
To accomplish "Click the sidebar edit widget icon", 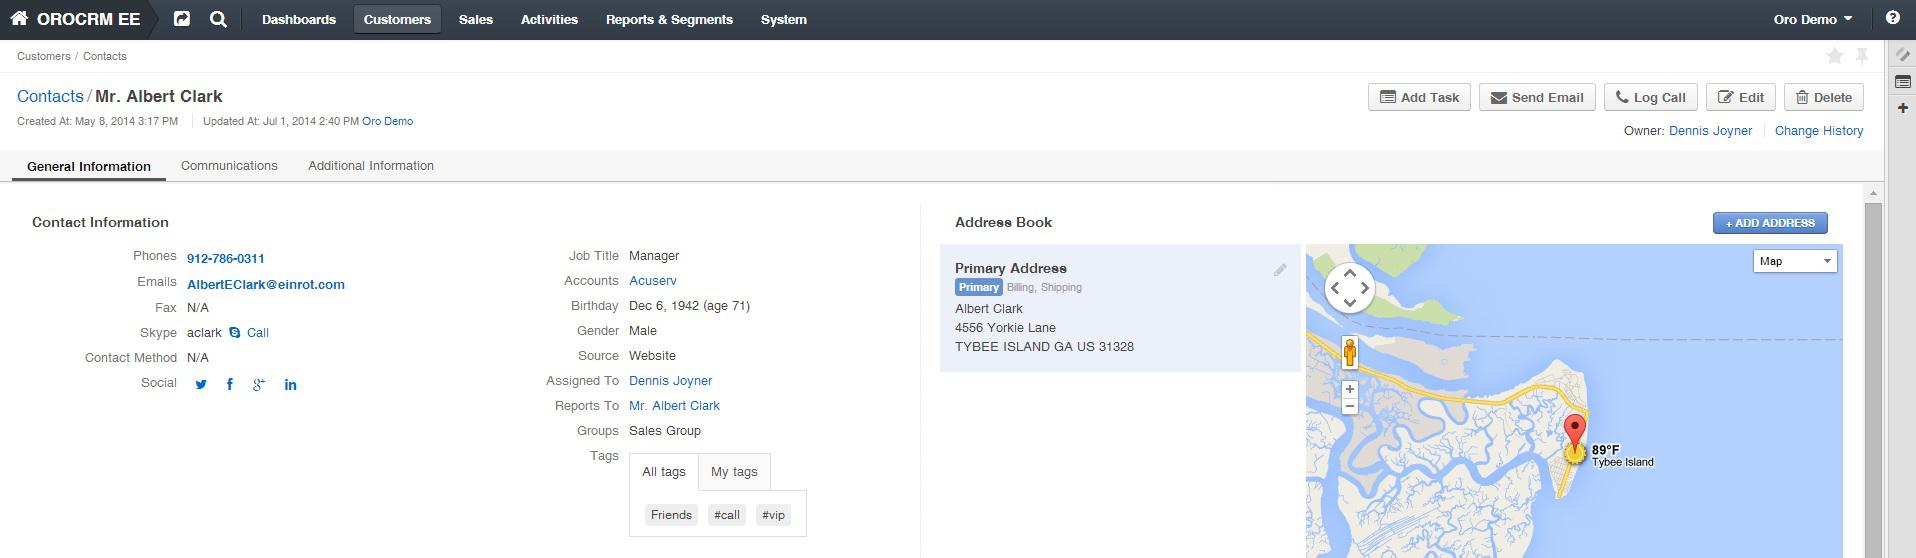I will (x=1902, y=56).
